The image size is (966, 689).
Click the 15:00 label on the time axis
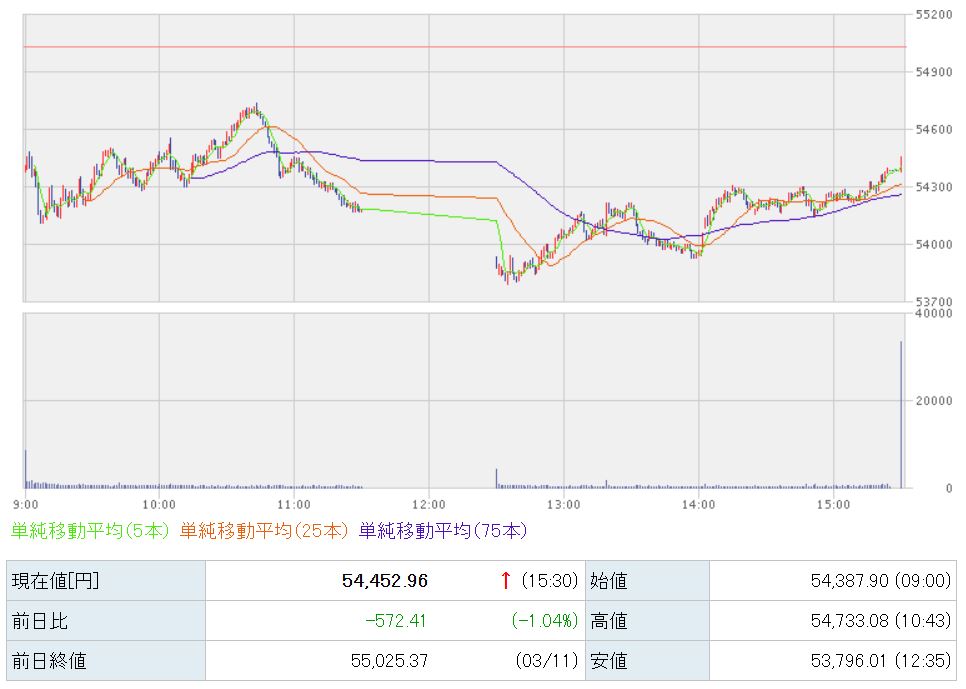point(833,503)
